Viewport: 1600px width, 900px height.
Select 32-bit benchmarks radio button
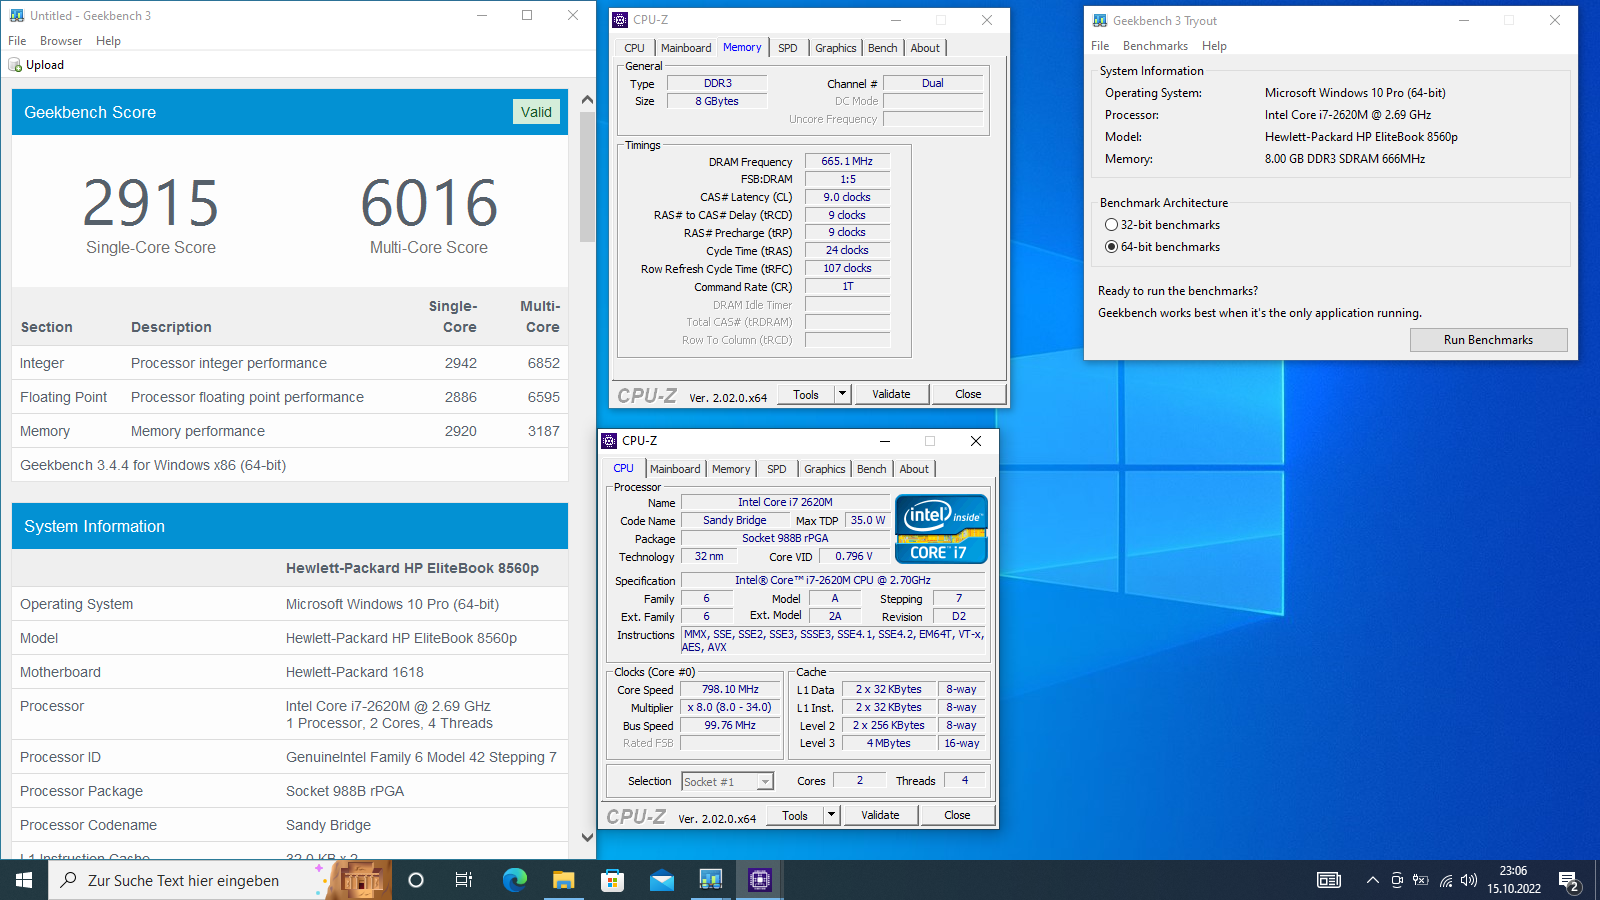point(1111,225)
